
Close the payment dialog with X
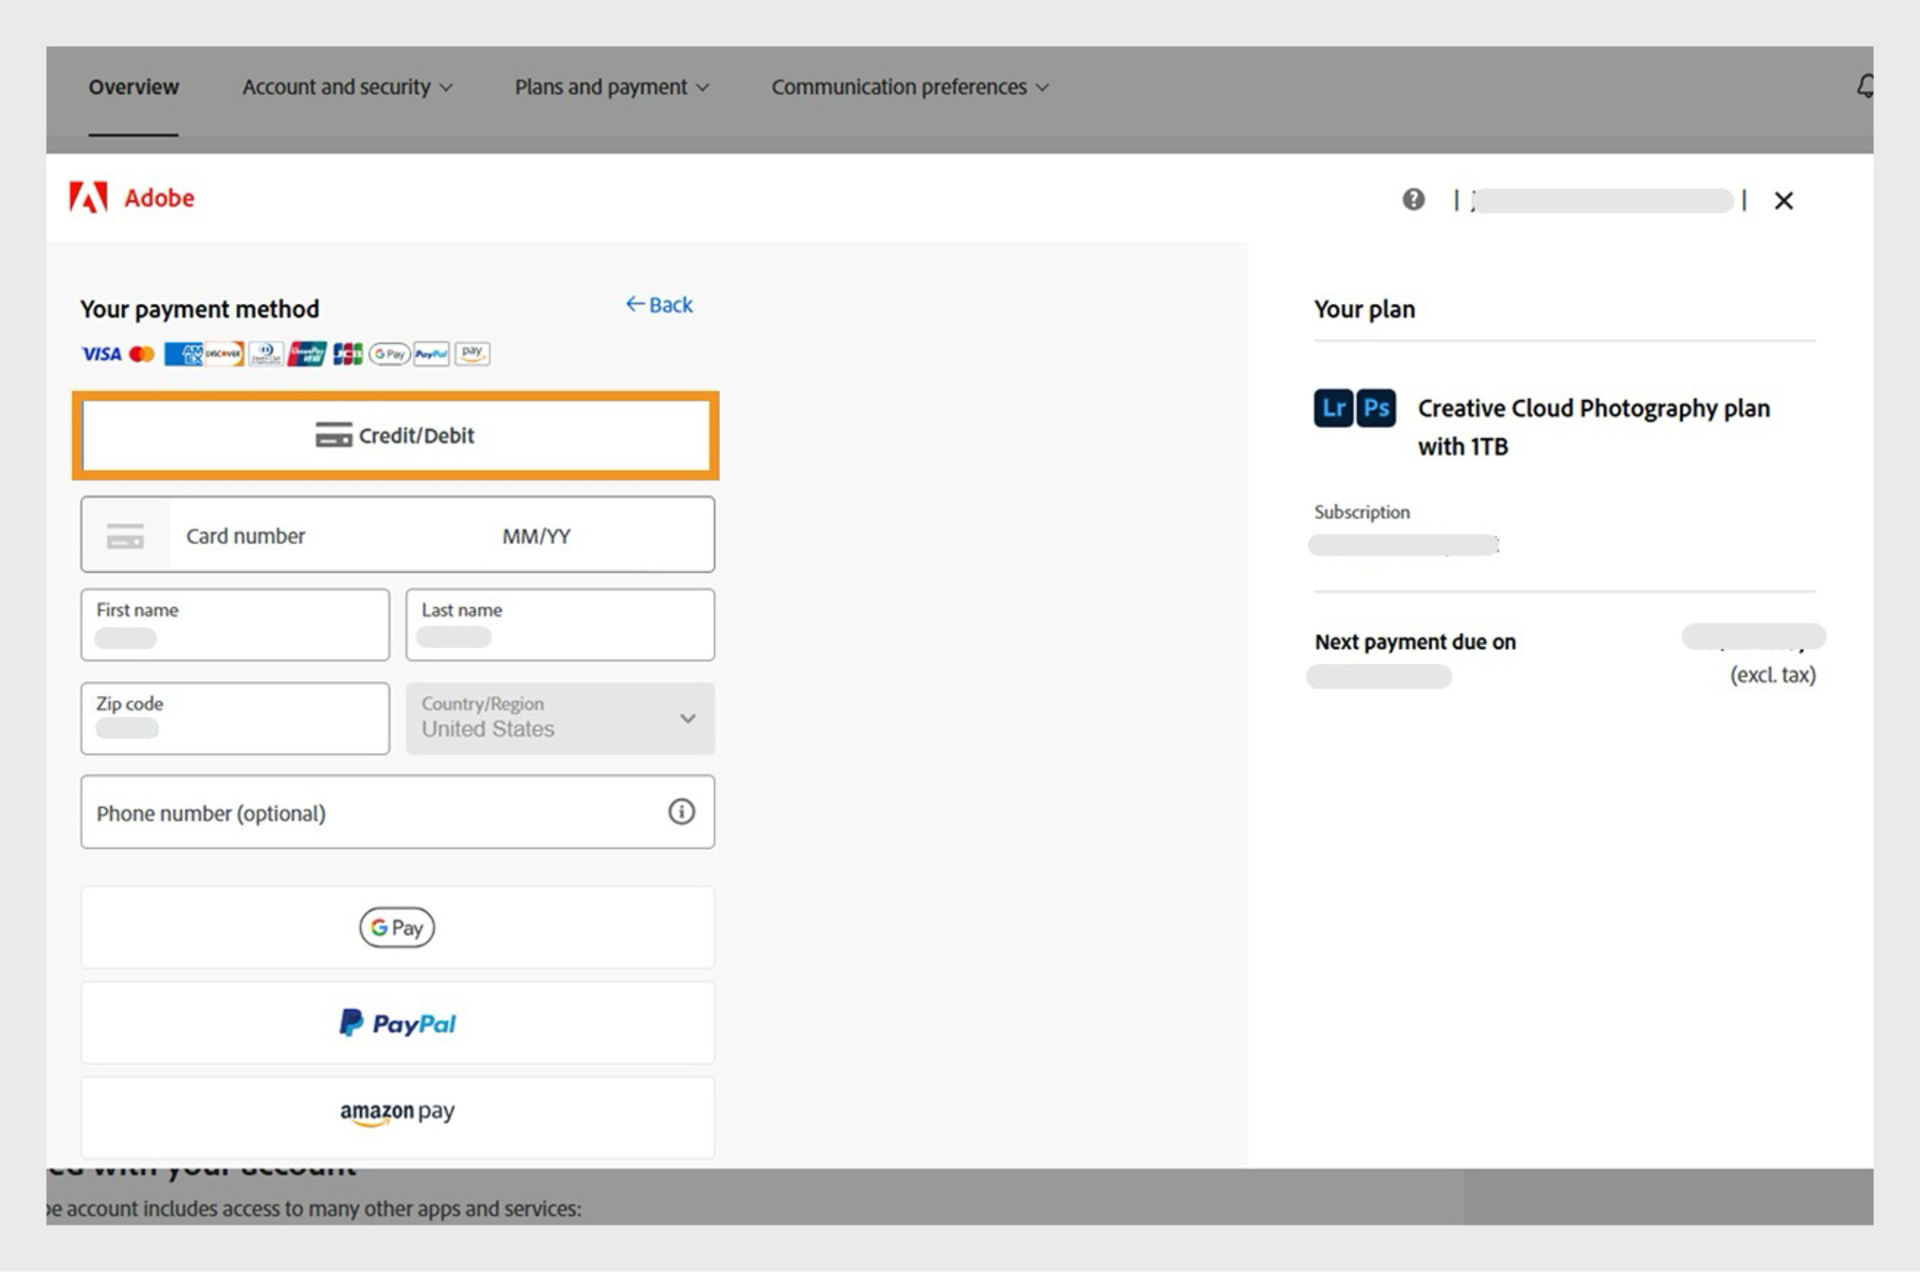(1783, 201)
